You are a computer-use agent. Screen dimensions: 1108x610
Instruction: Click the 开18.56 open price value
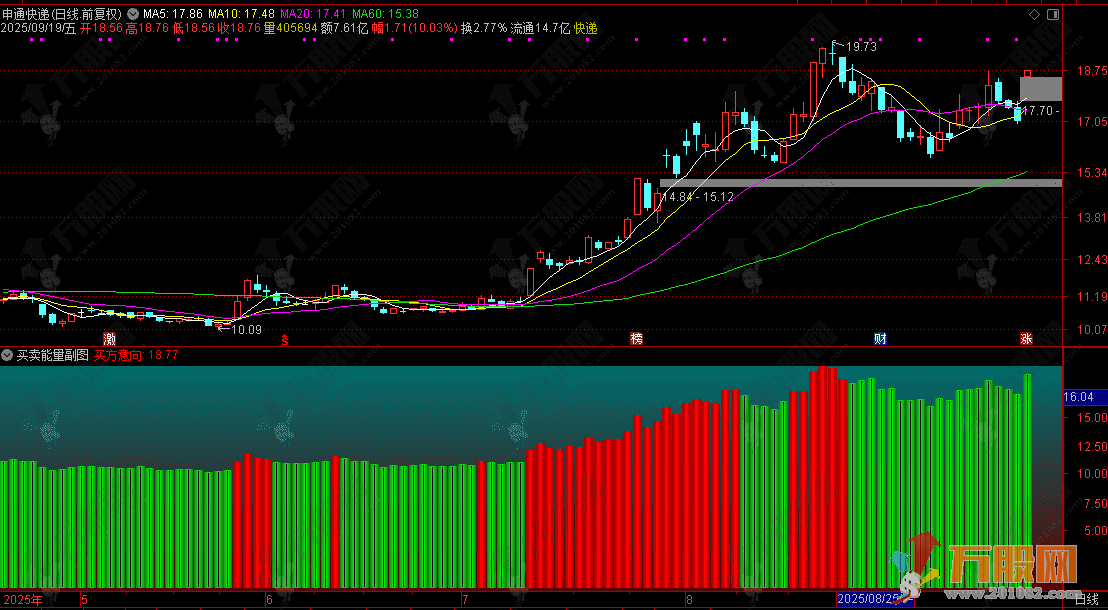coord(102,28)
